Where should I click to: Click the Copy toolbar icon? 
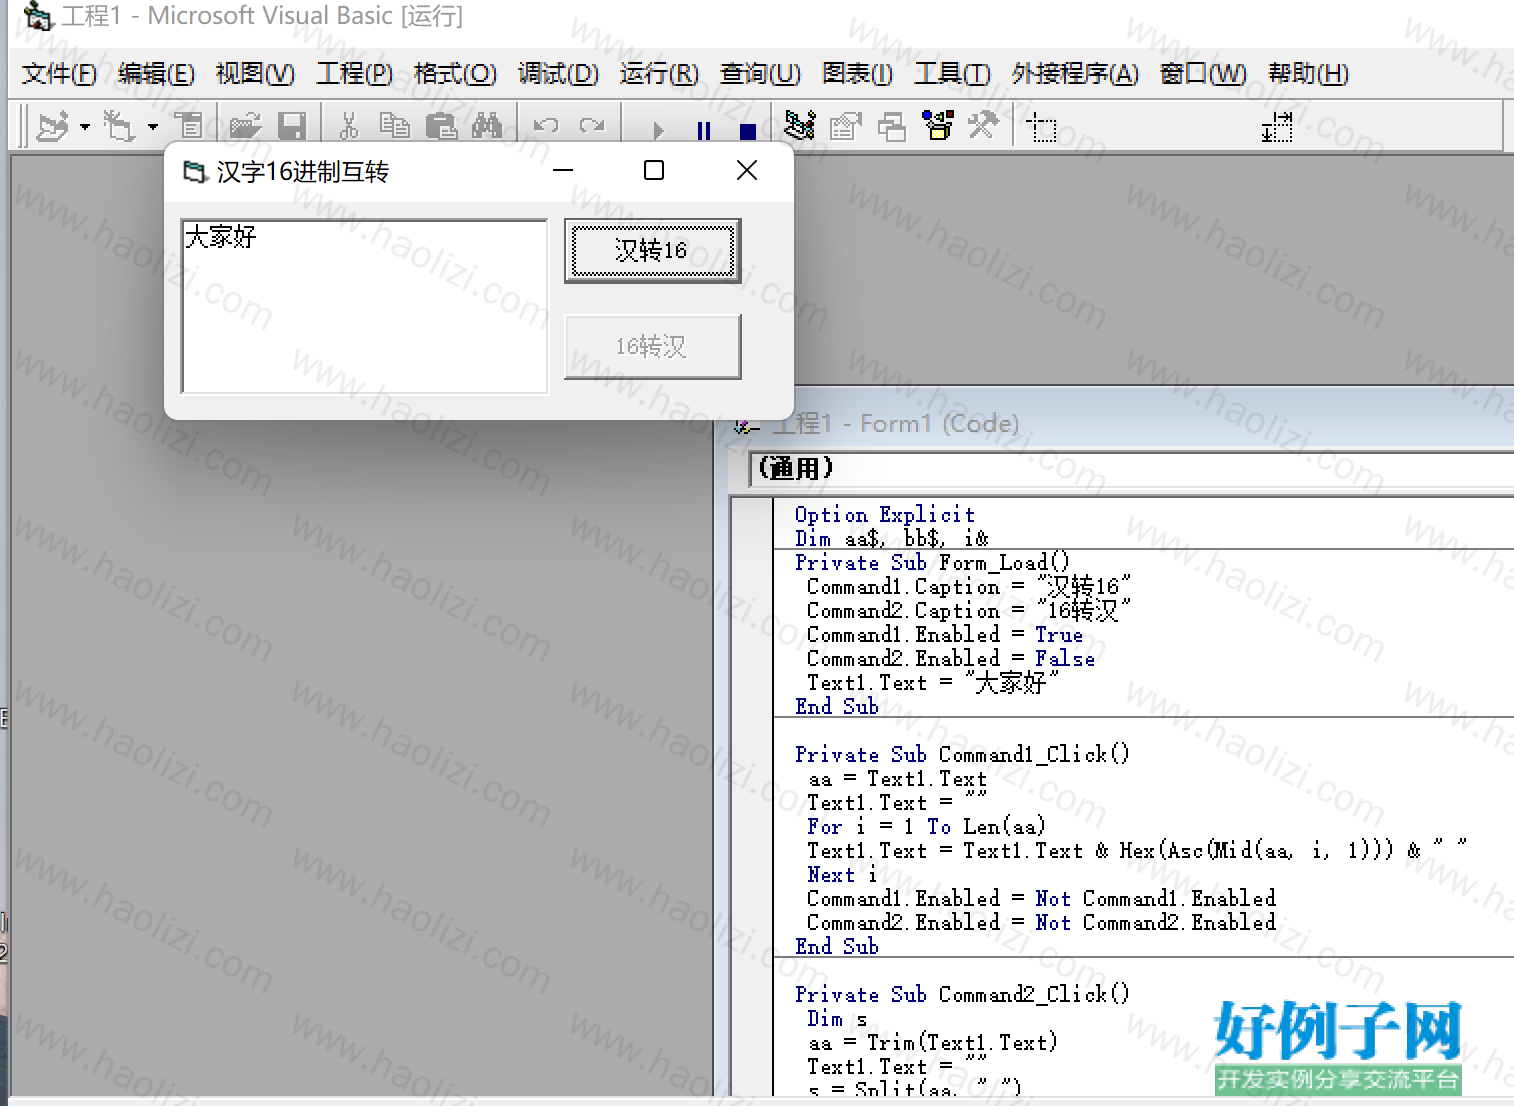coord(395,127)
